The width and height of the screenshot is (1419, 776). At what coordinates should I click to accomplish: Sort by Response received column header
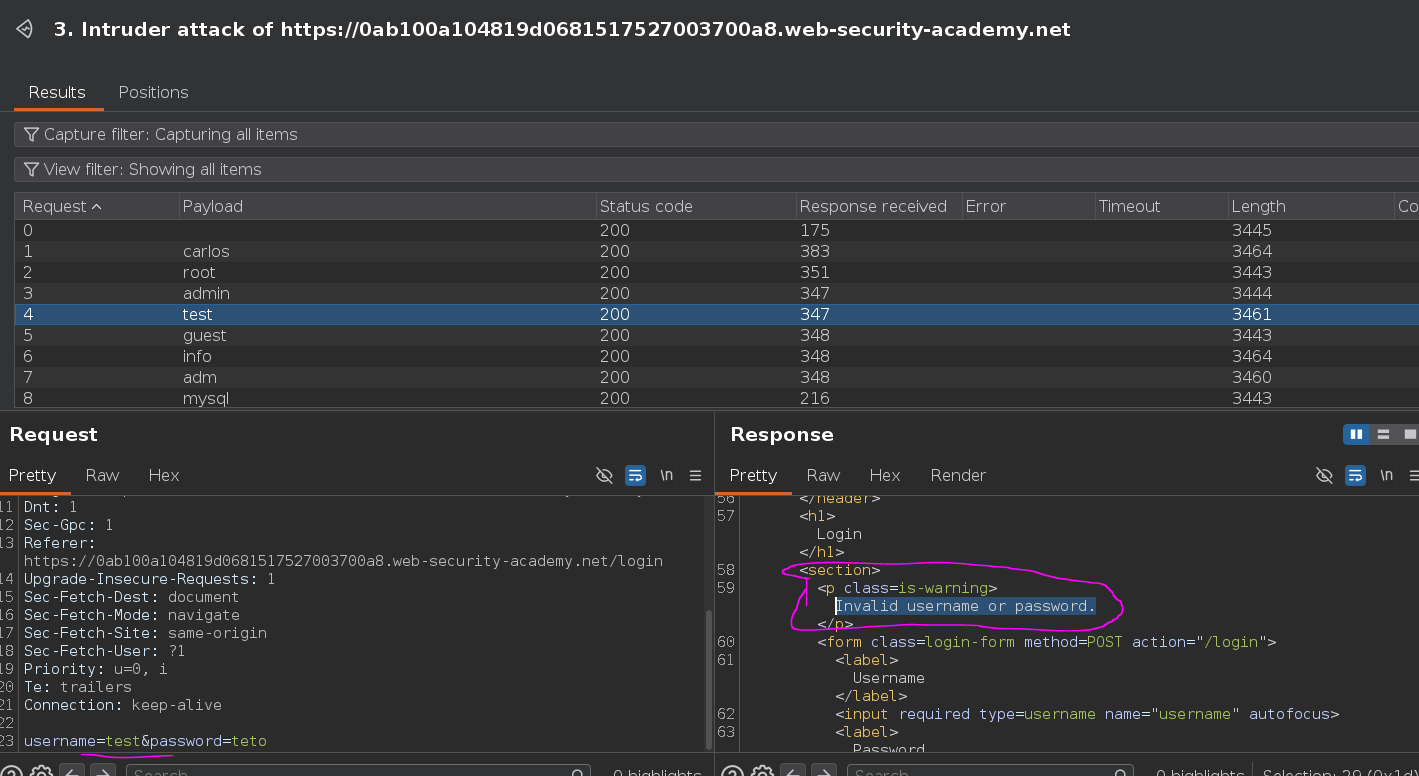pyautogui.click(x=878, y=206)
